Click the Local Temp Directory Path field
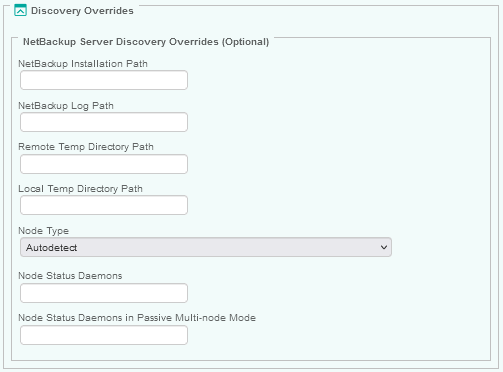The height and width of the screenshot is (372, 503). [104, 205]
